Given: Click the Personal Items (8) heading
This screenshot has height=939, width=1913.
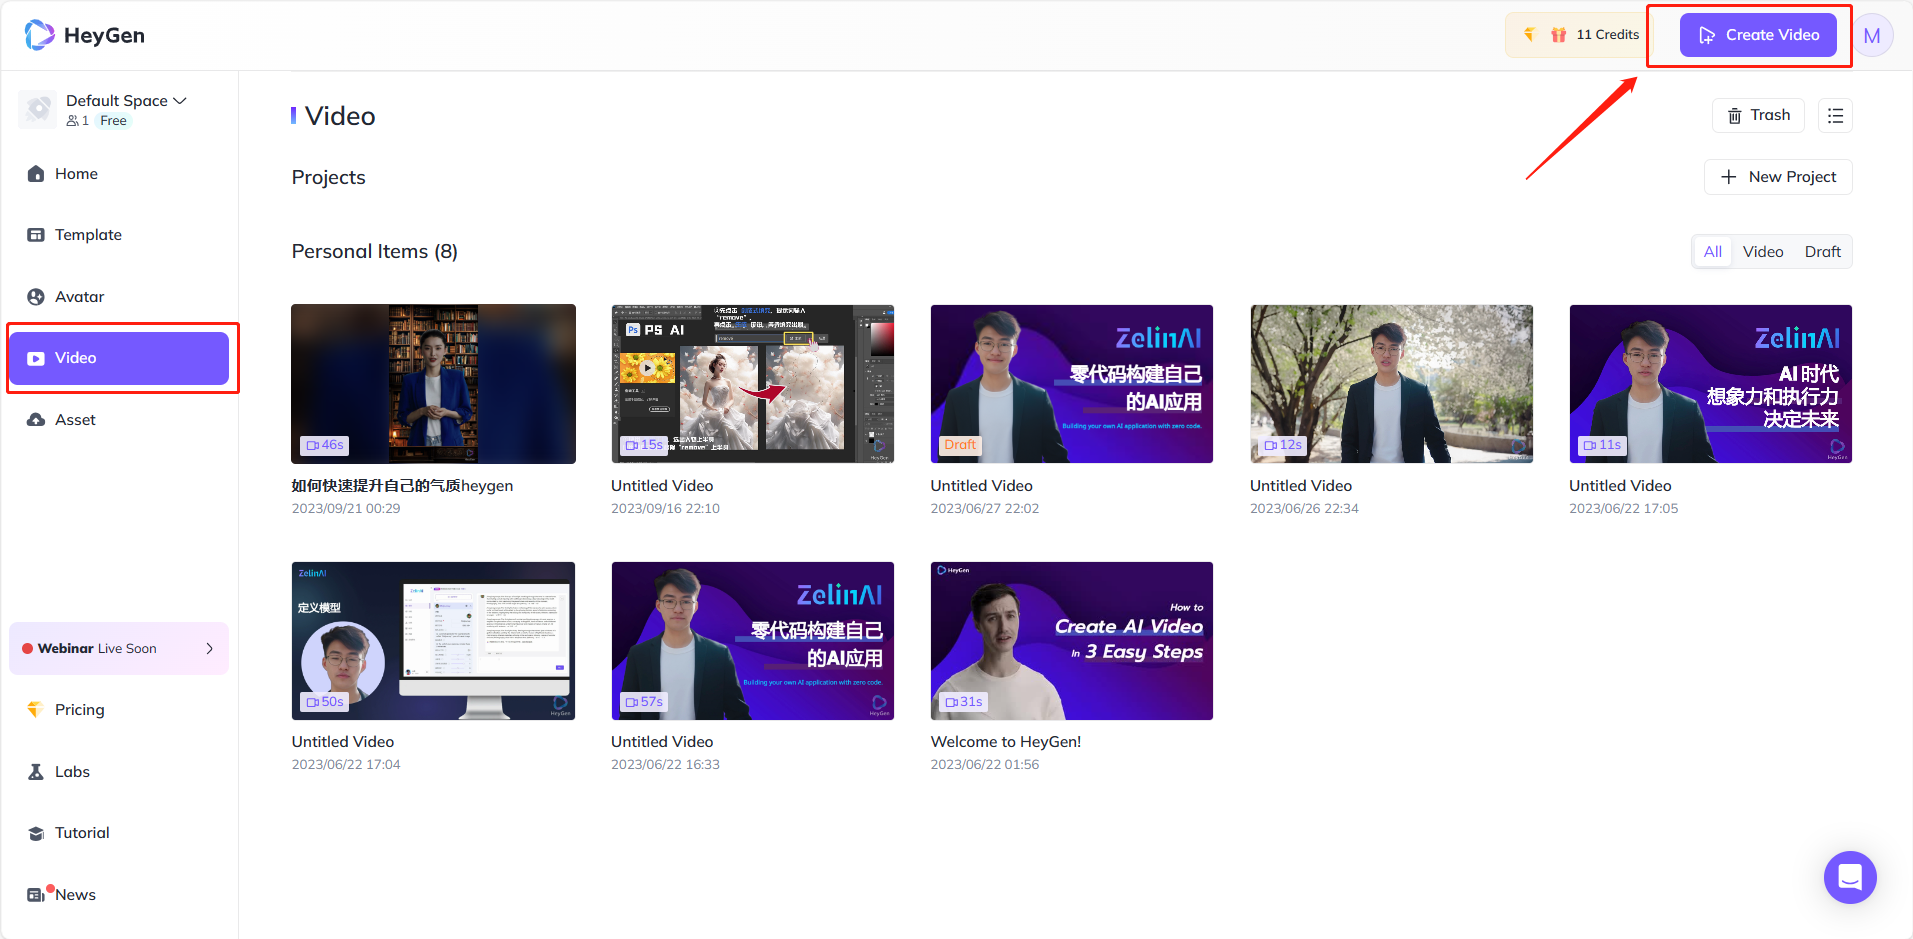Looking at the screenshot, I should [375, 252].
